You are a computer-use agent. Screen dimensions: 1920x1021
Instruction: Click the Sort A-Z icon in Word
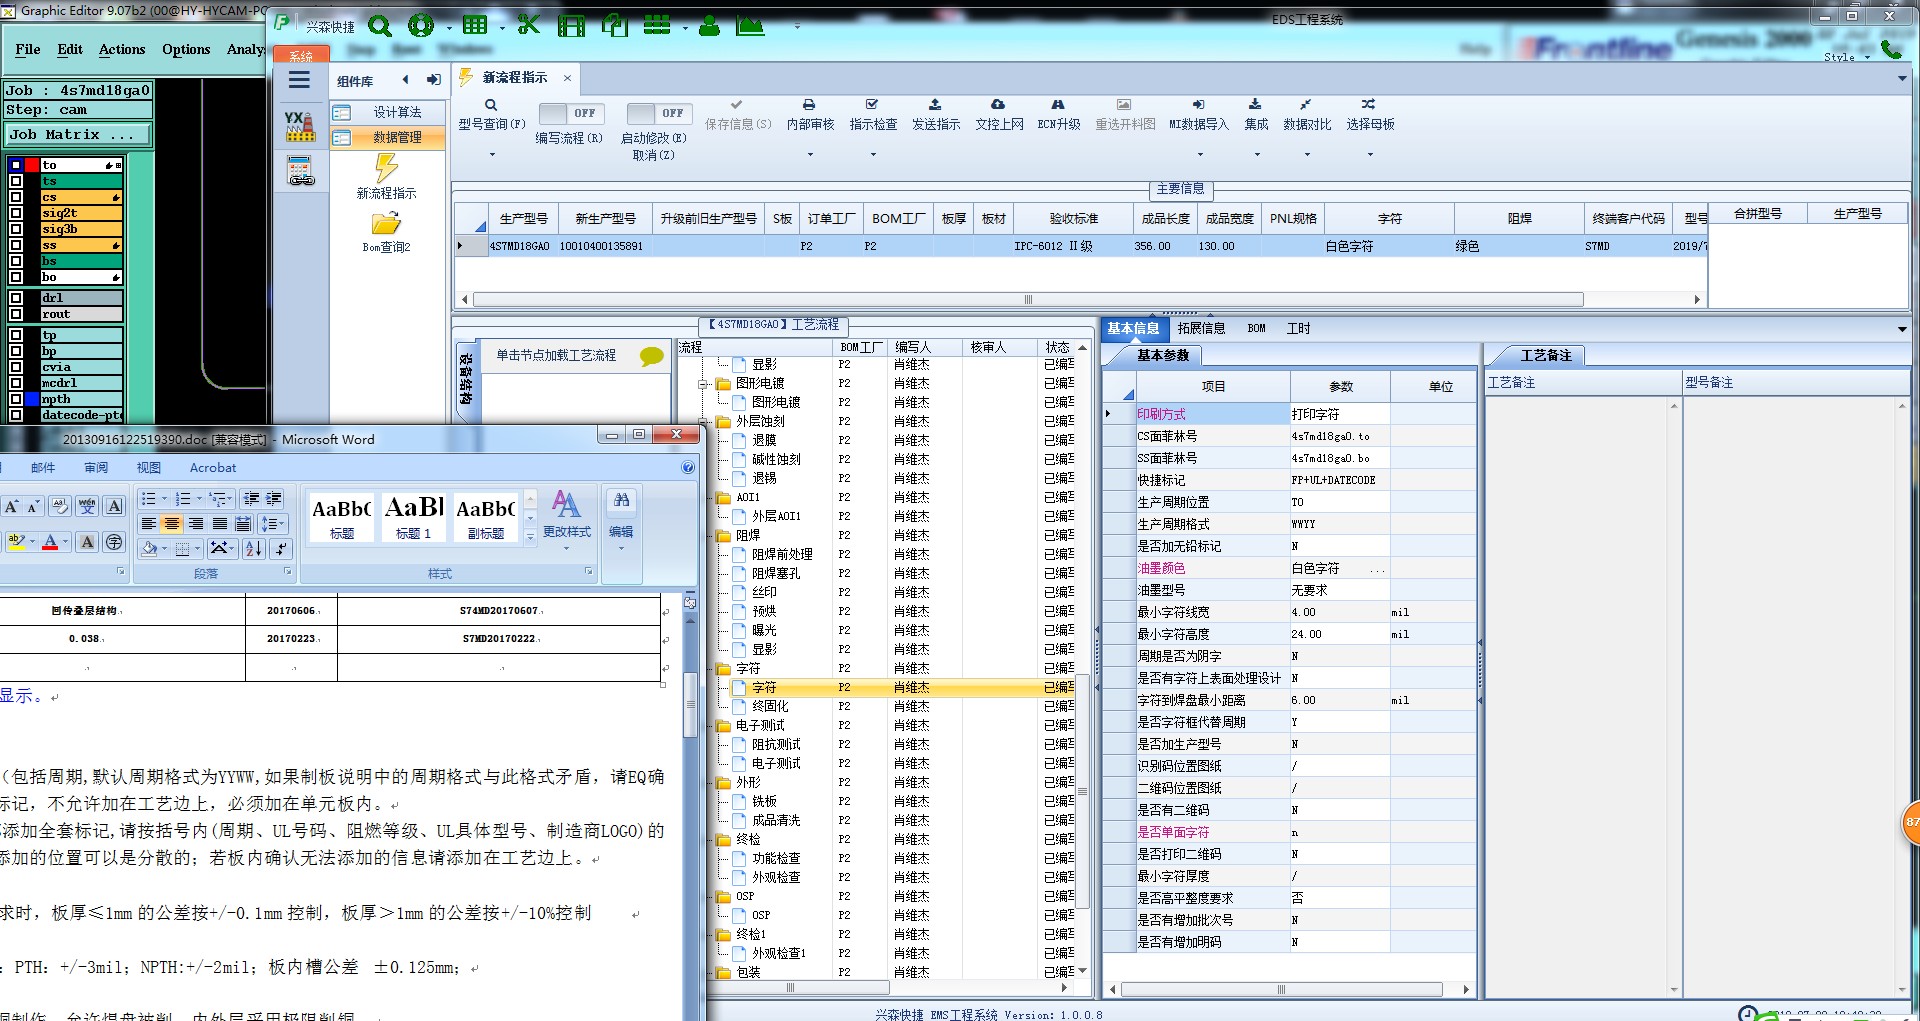pos(254,548)
